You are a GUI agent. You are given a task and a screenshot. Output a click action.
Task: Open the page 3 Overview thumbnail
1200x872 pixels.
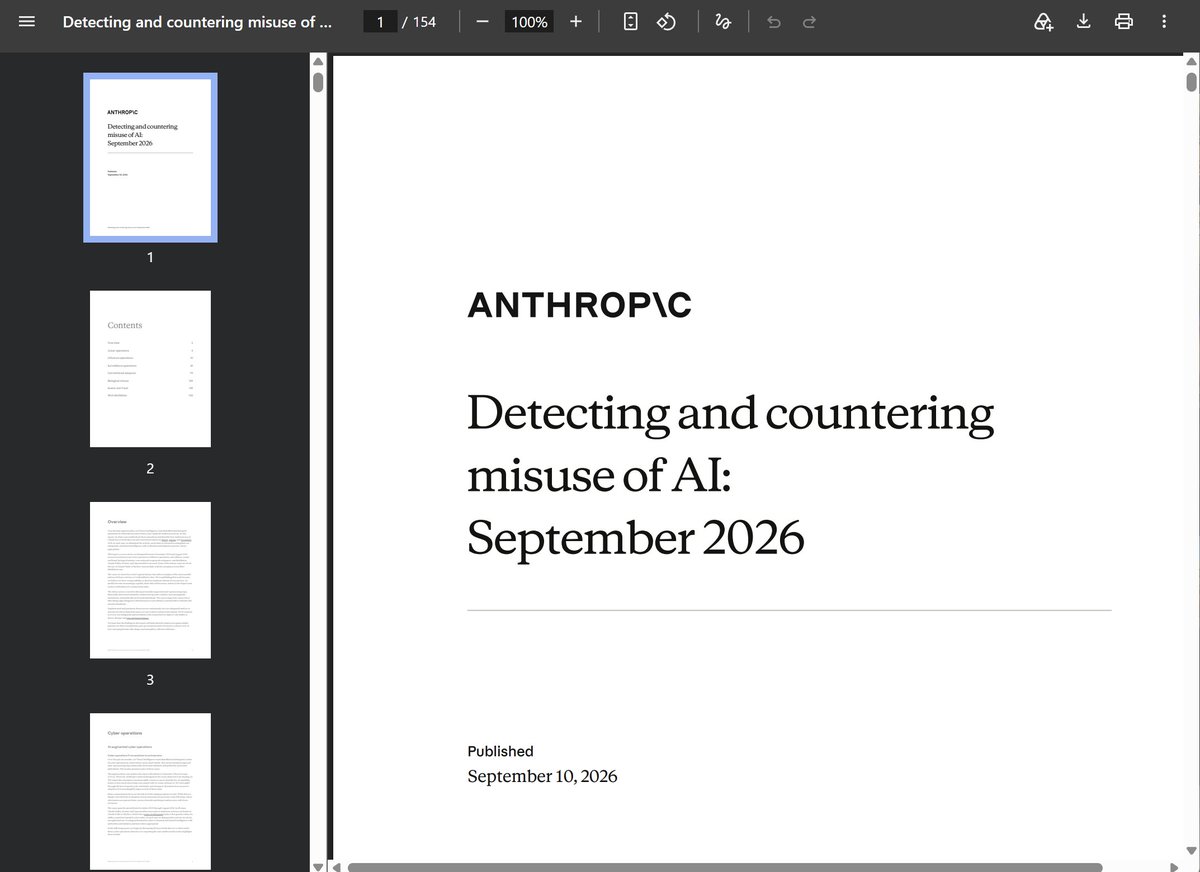click(x=150, y=580)
